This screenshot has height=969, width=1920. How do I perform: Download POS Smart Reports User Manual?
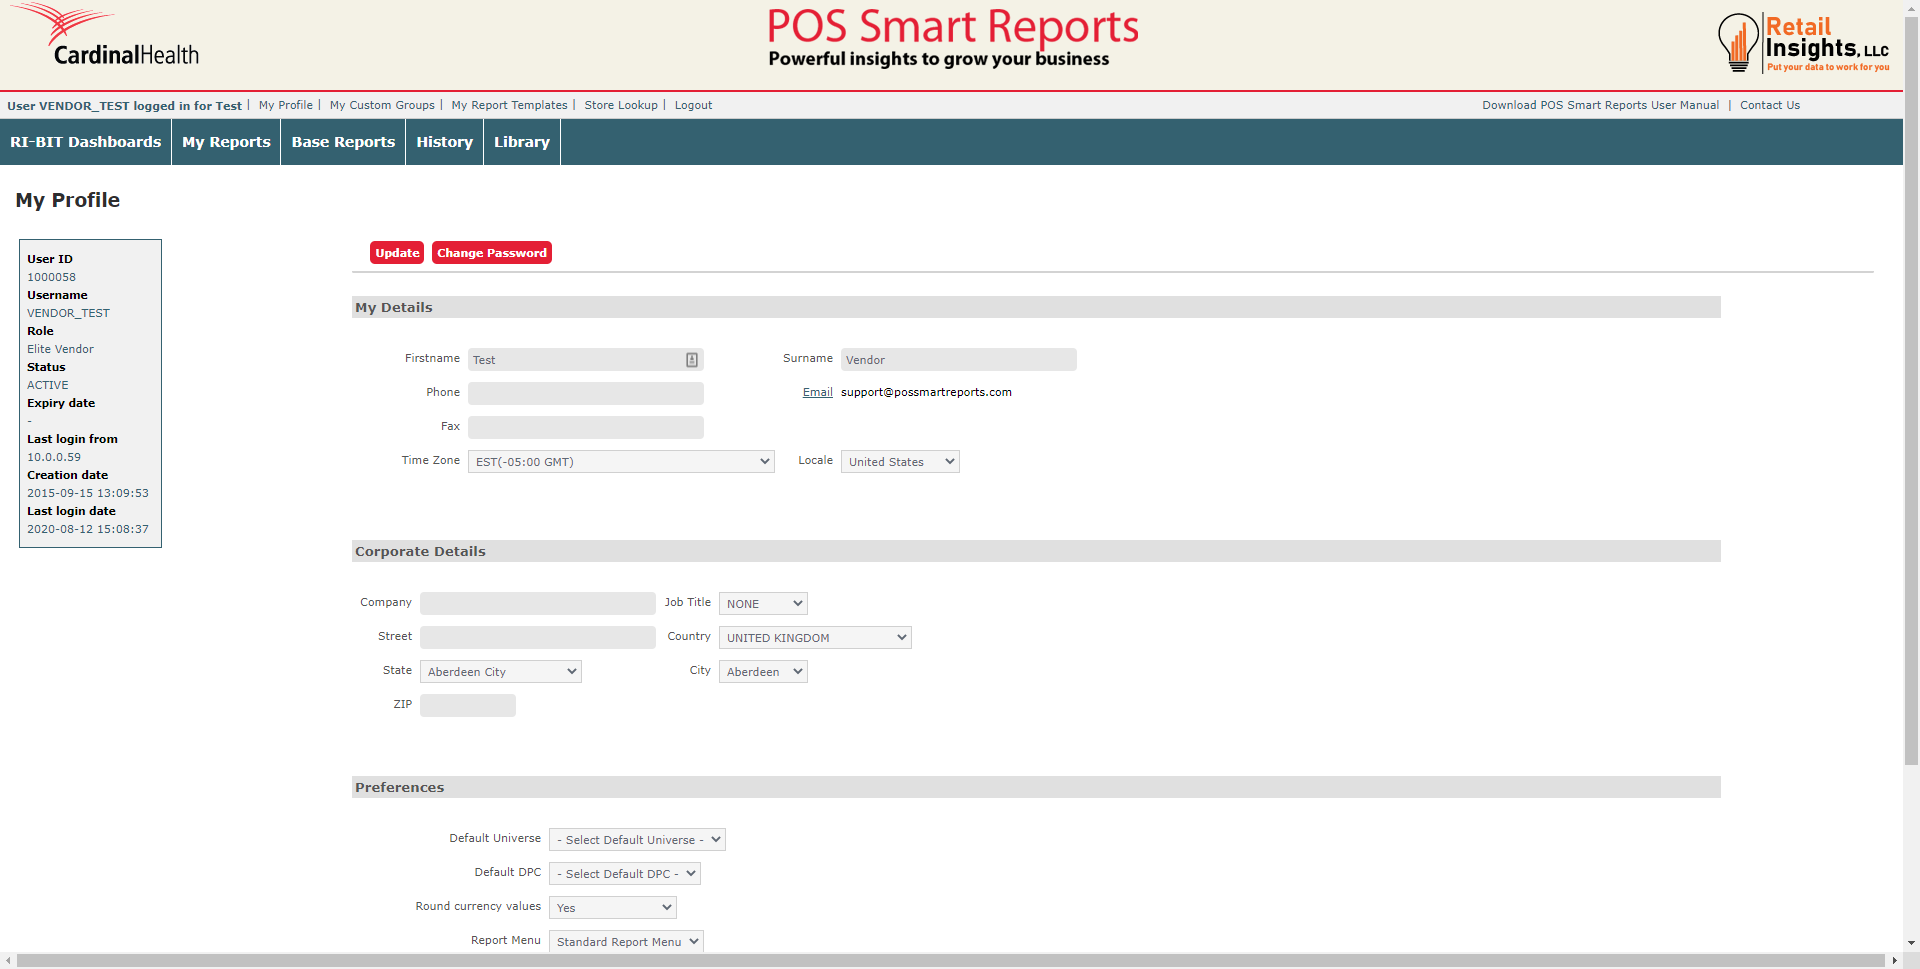point(1600,105)
